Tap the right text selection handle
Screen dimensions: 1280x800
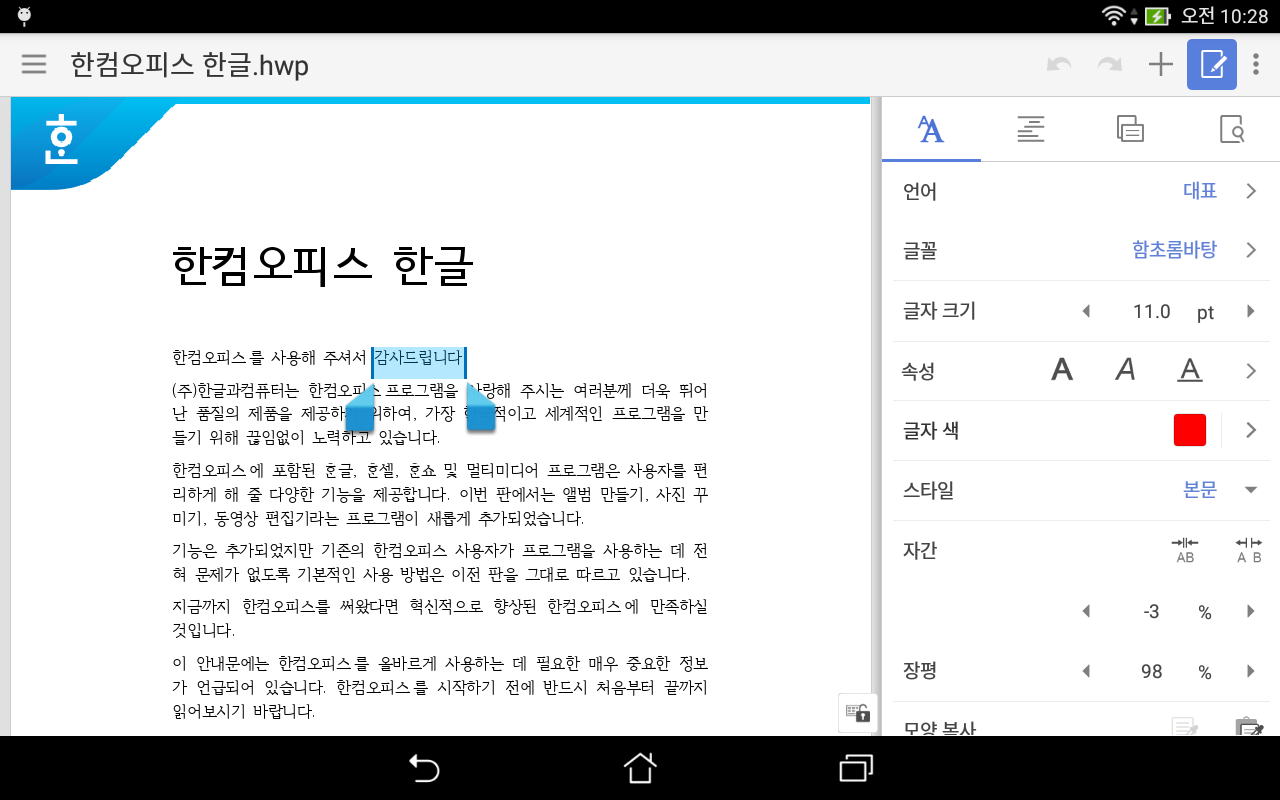click(481, 410)
